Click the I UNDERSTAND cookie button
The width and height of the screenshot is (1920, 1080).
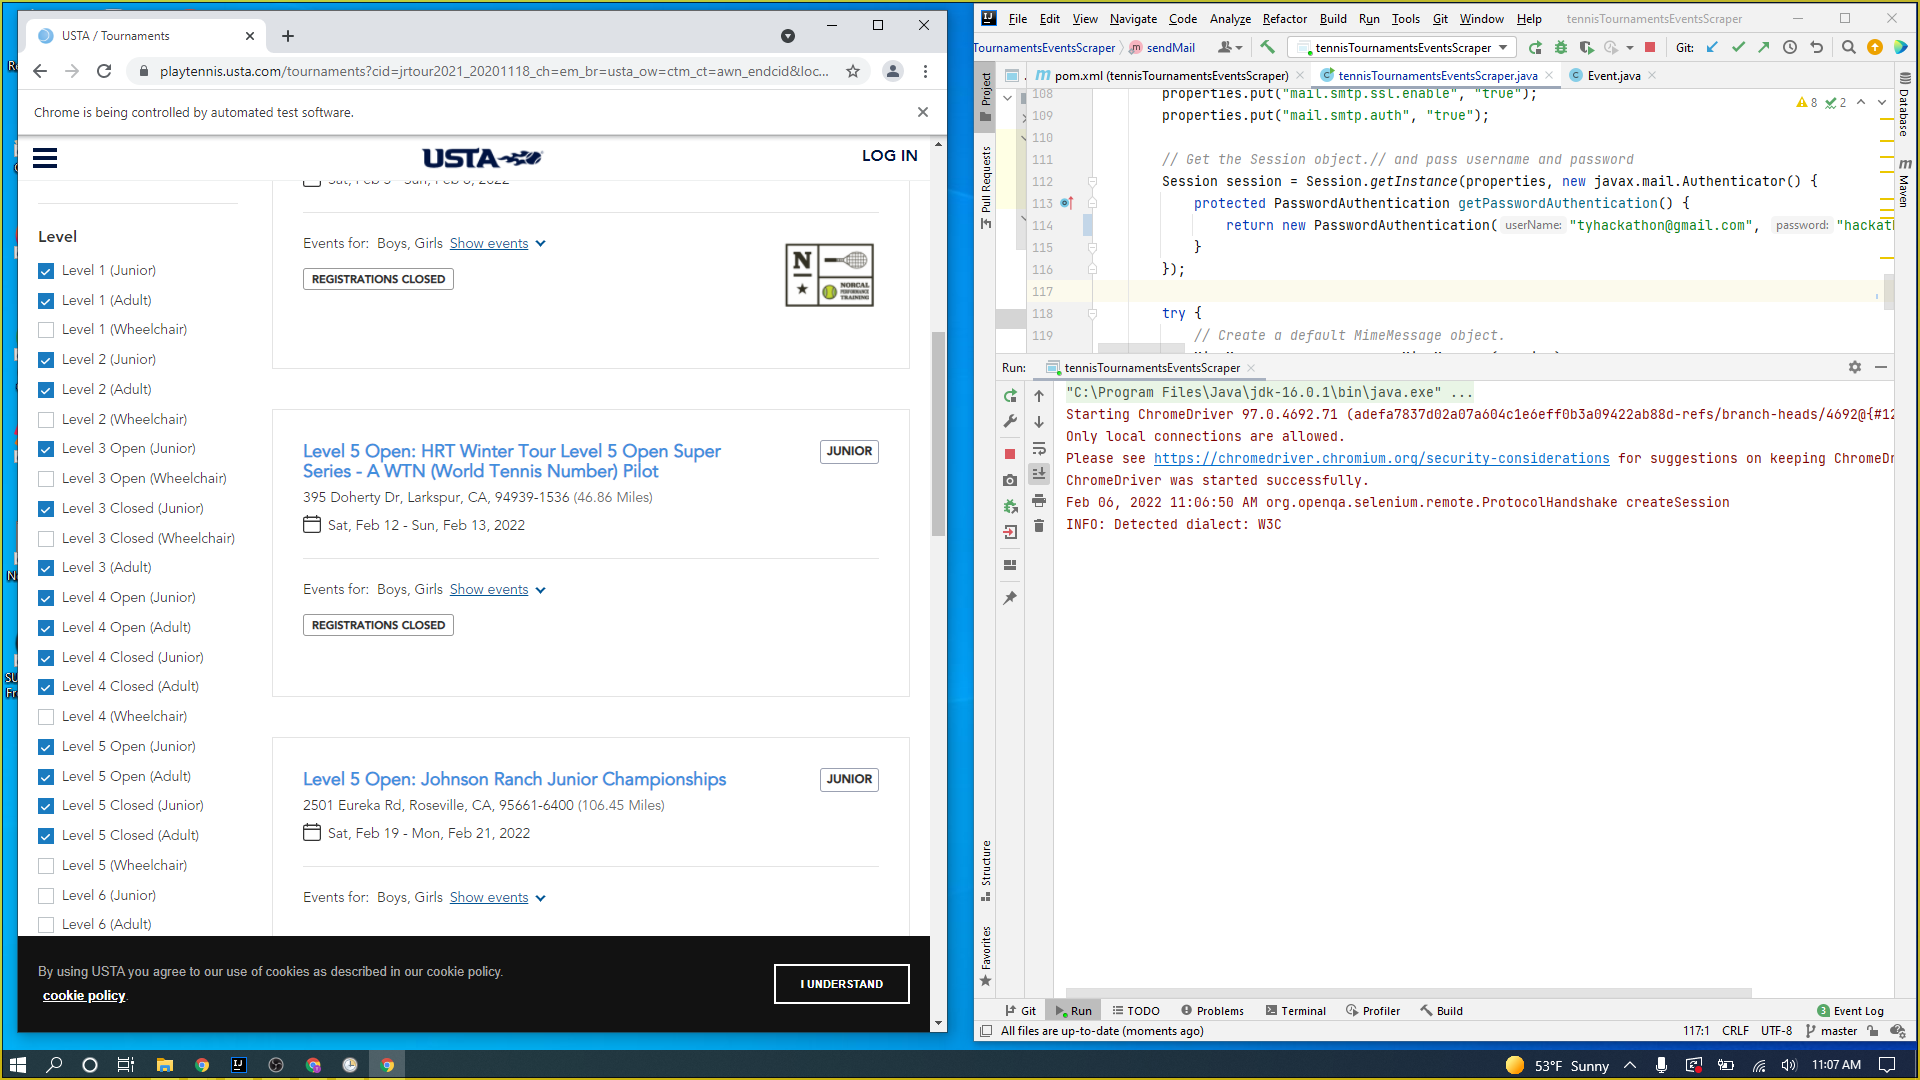[841, 984]
